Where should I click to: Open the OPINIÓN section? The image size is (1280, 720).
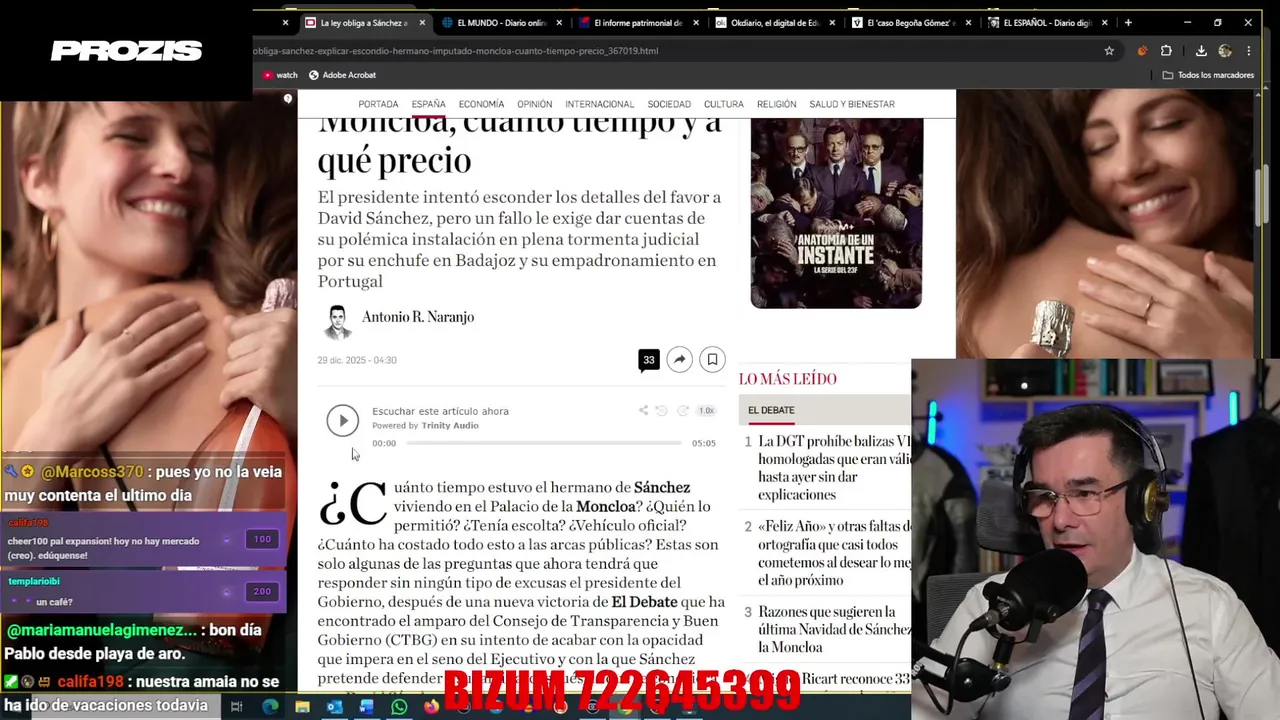click(534, 104)
